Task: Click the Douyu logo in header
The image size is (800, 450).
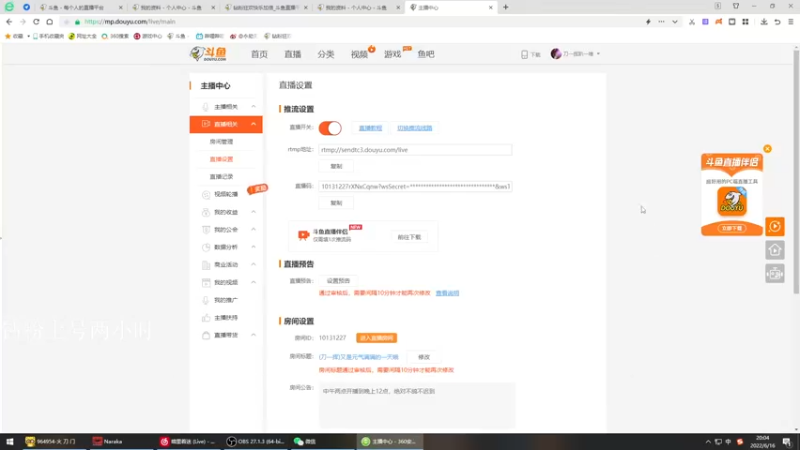Action: point(208,54)
